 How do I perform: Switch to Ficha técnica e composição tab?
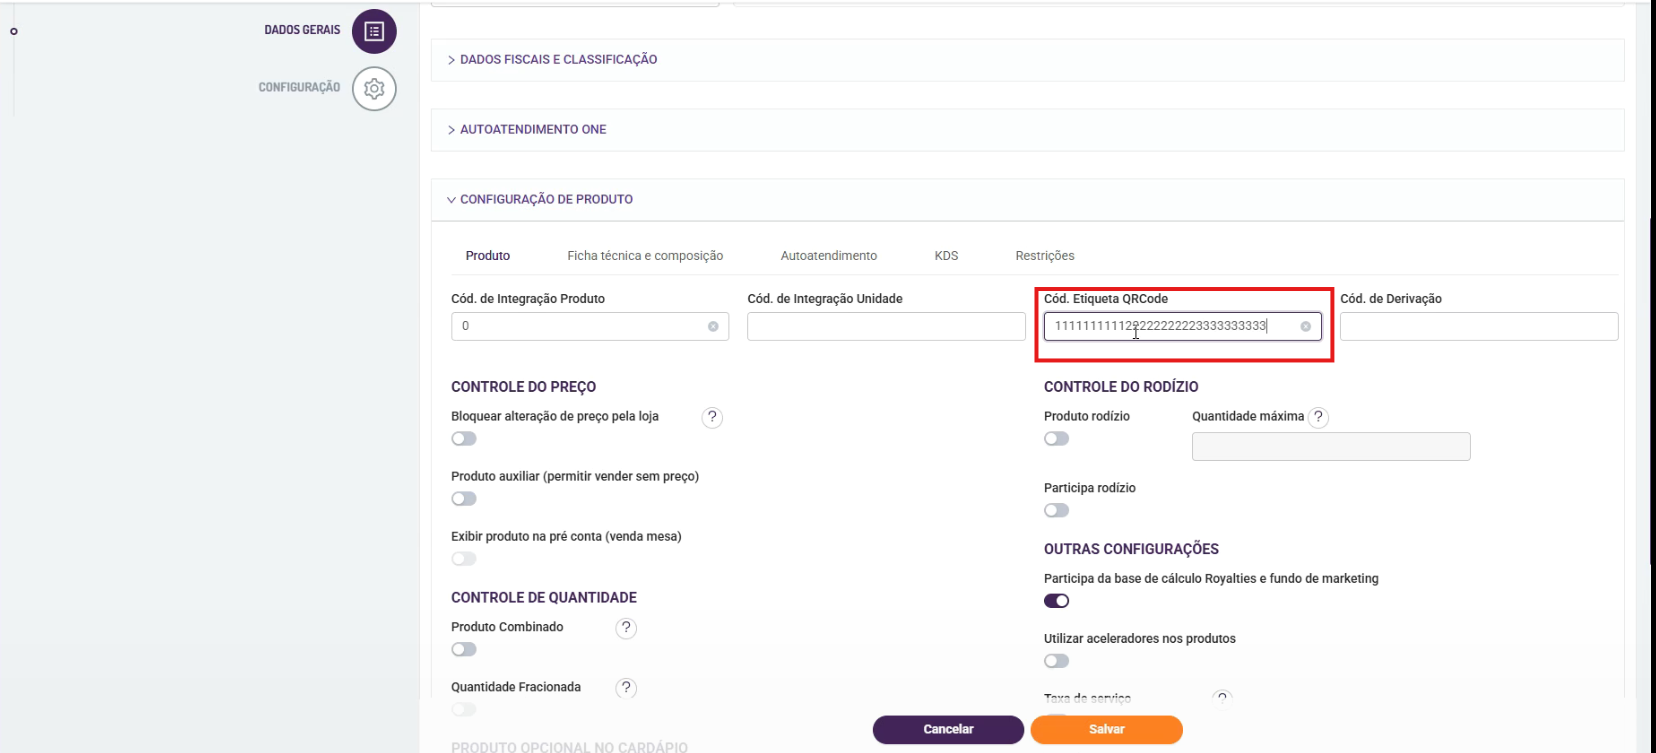645,256
